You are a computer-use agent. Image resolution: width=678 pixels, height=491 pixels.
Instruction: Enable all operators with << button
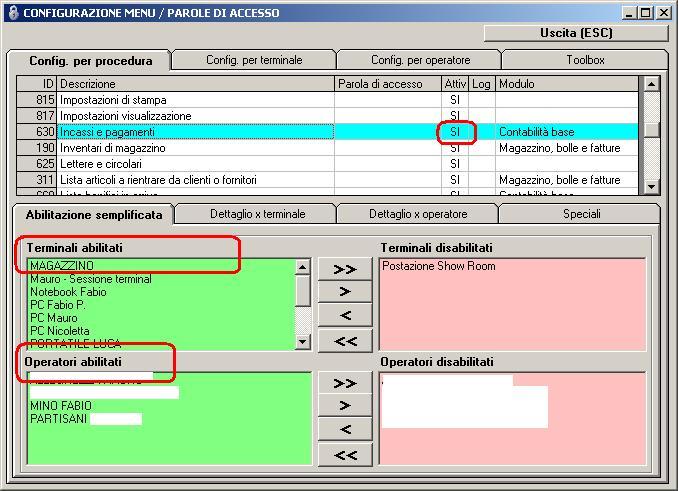coord(345,455)
